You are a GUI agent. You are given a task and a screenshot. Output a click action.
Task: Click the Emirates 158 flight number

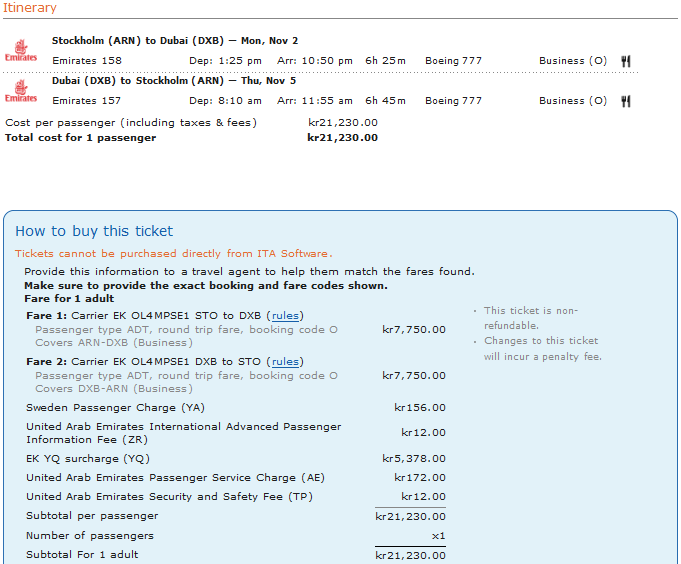87,61
